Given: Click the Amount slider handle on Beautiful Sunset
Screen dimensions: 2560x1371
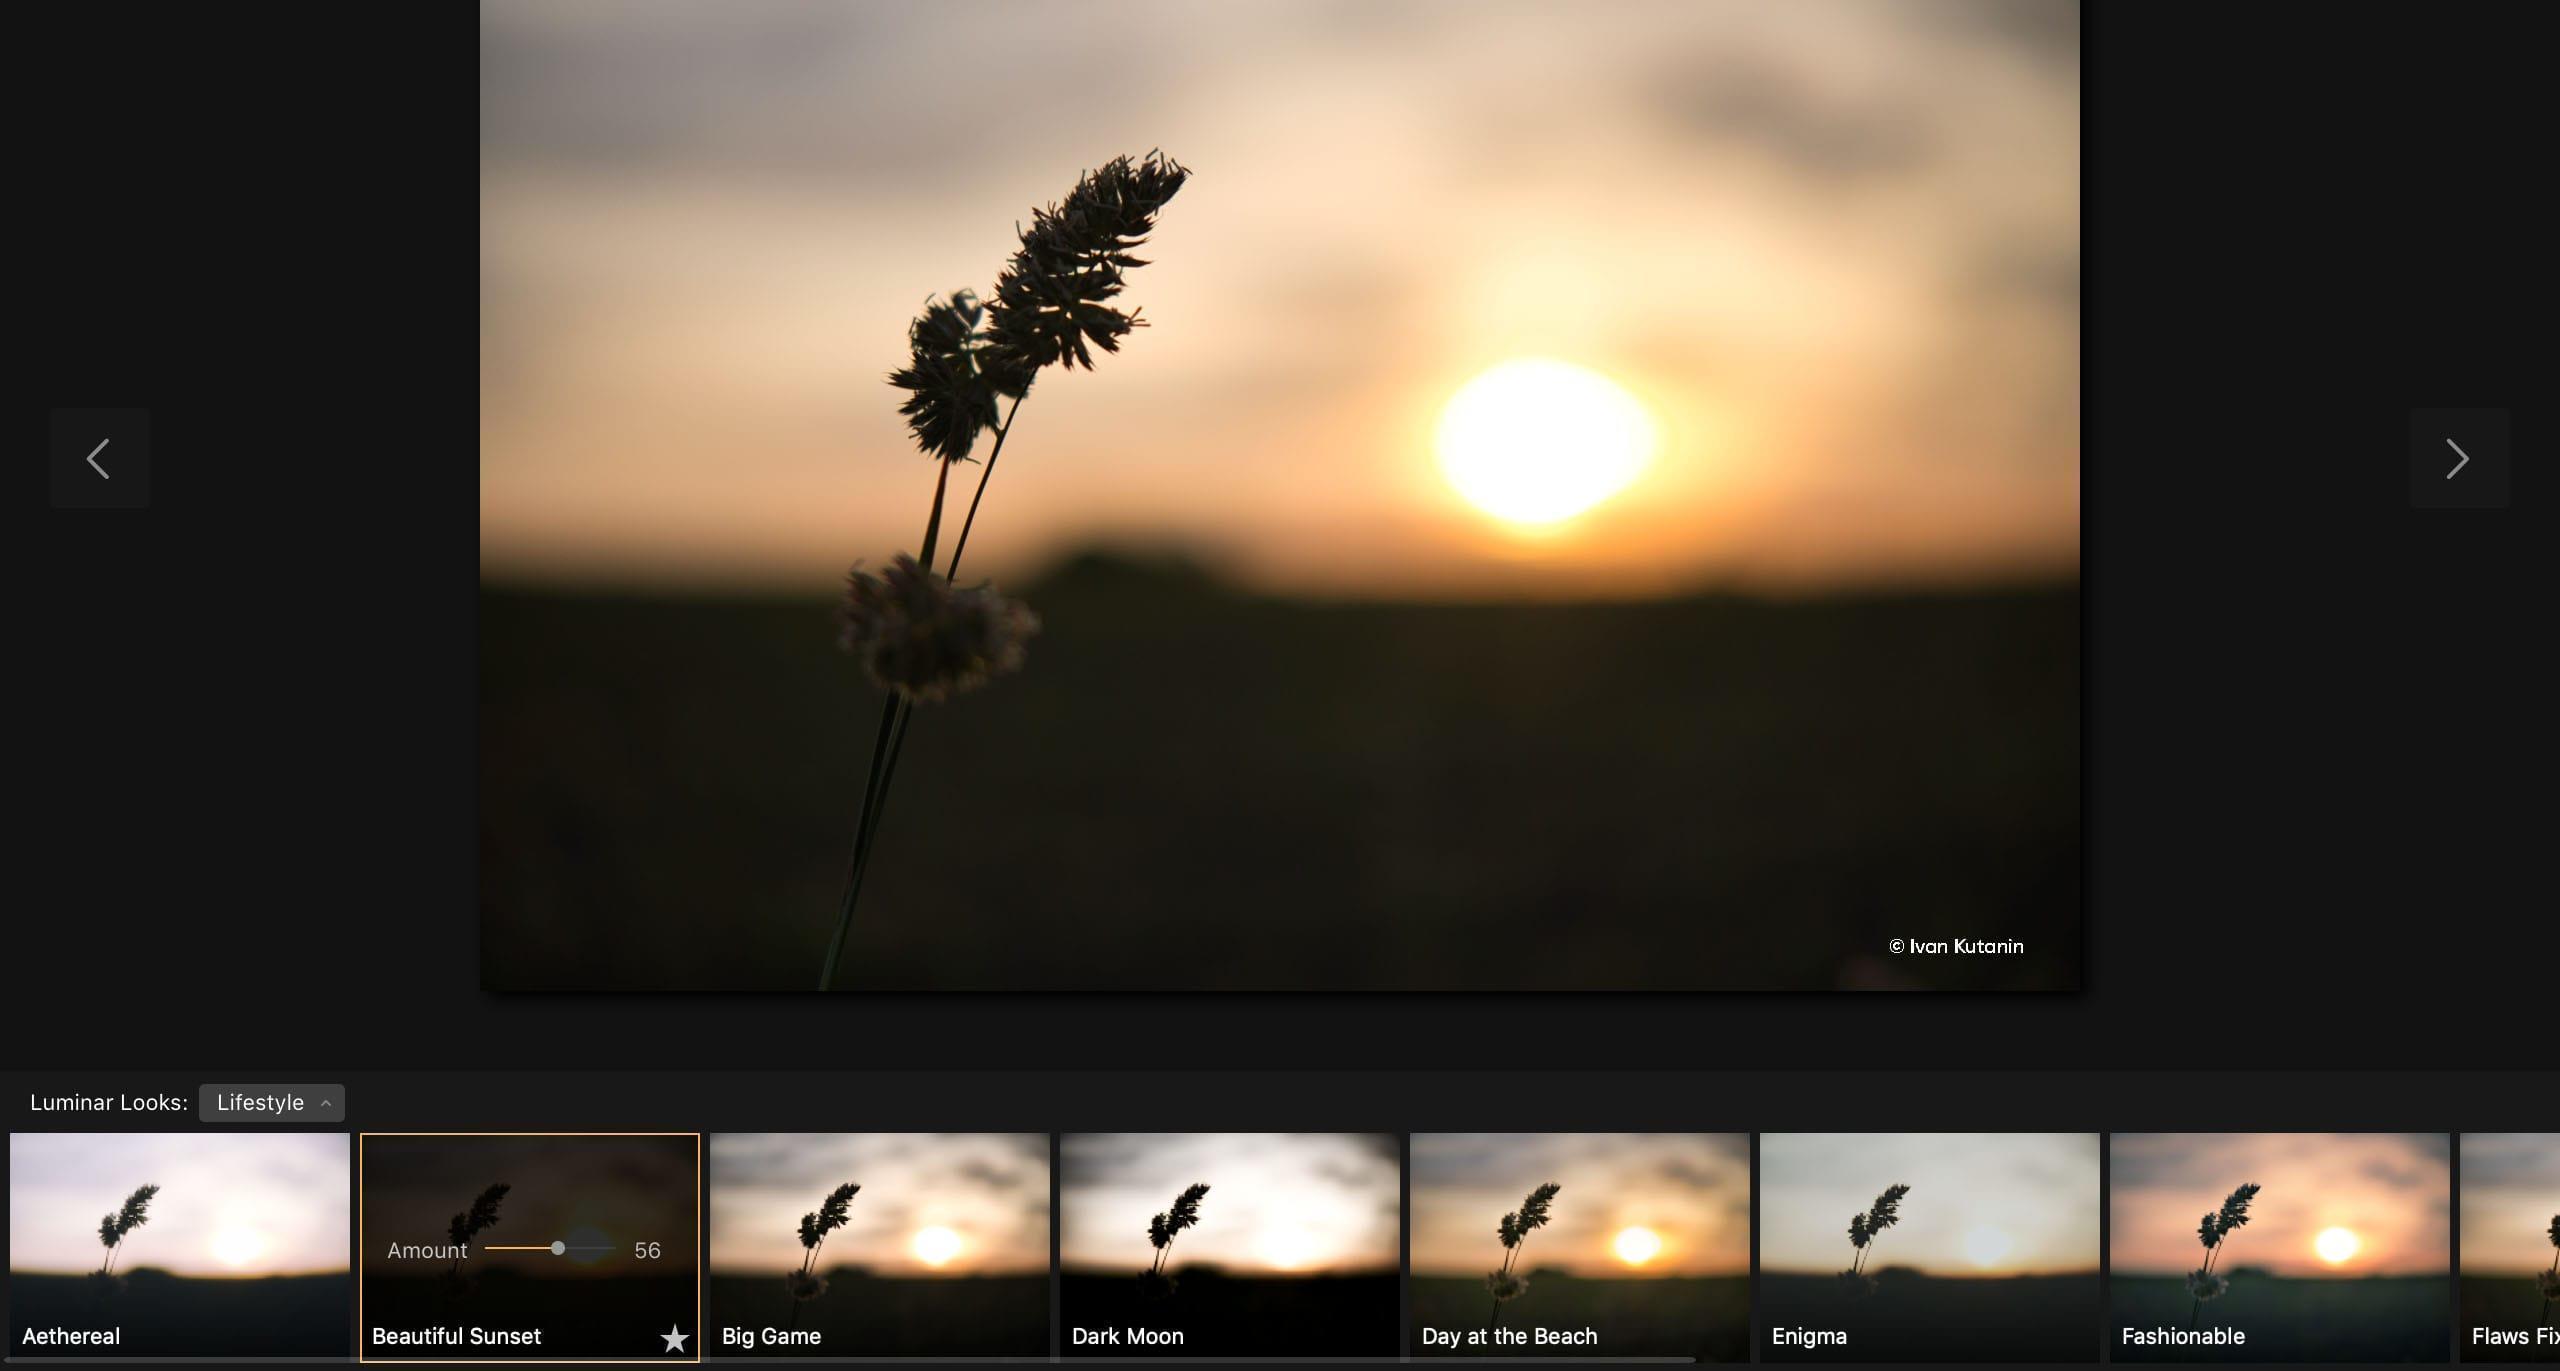Looking at the screenshot, I should pos(557,1248).
